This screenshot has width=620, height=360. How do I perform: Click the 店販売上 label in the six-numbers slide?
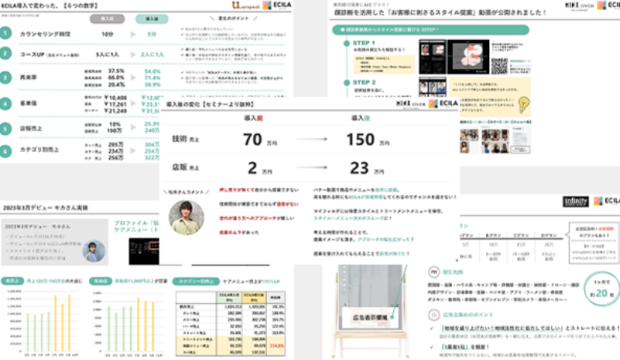tap(31, 129)
